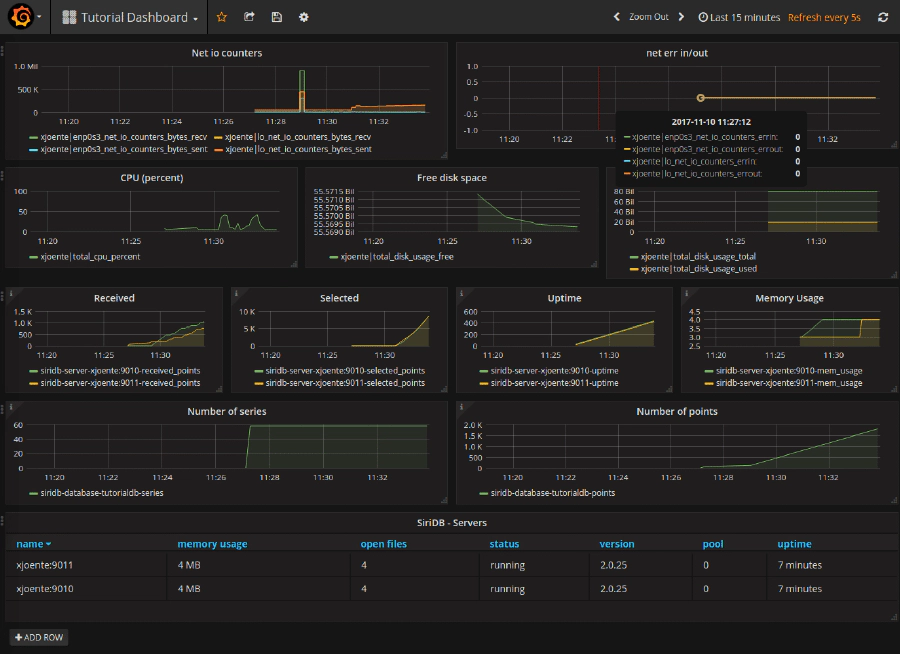The image size is (900, 654).
Task: Click row handle beside Received panel
Action: pyautogui.click(x=2, y=295)
